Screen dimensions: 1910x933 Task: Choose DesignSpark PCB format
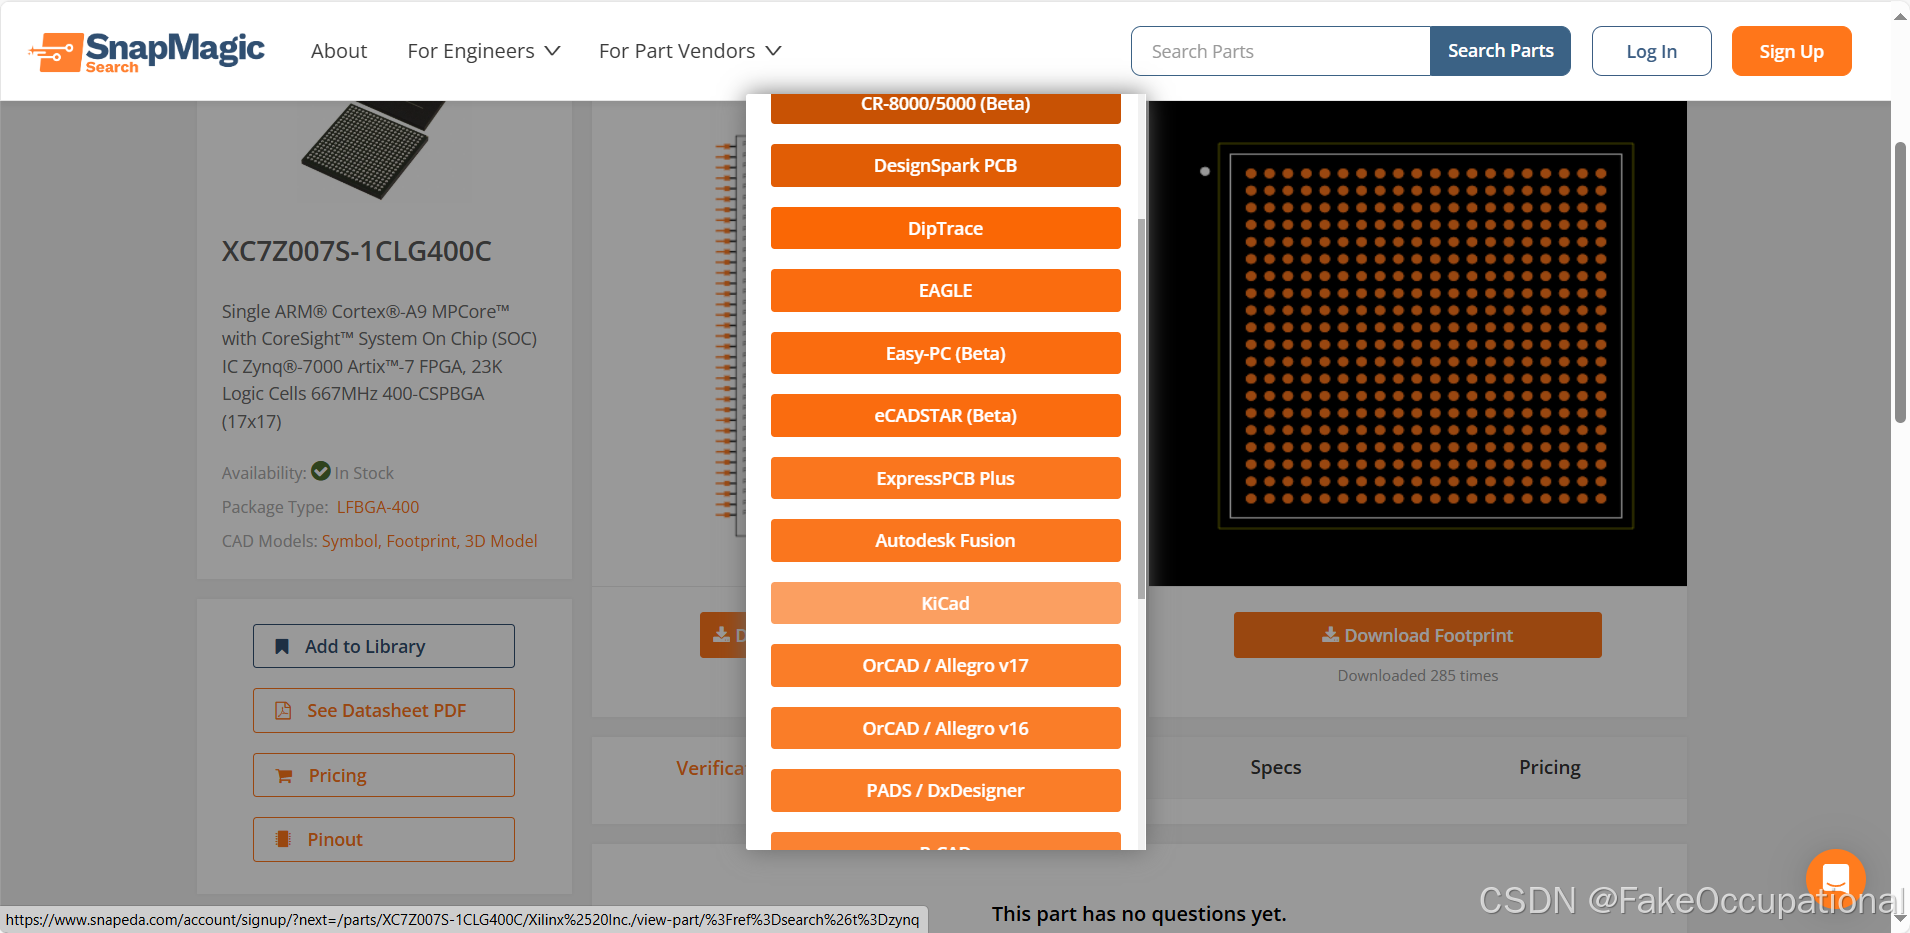pyautogui.click(x=946, y=166)
